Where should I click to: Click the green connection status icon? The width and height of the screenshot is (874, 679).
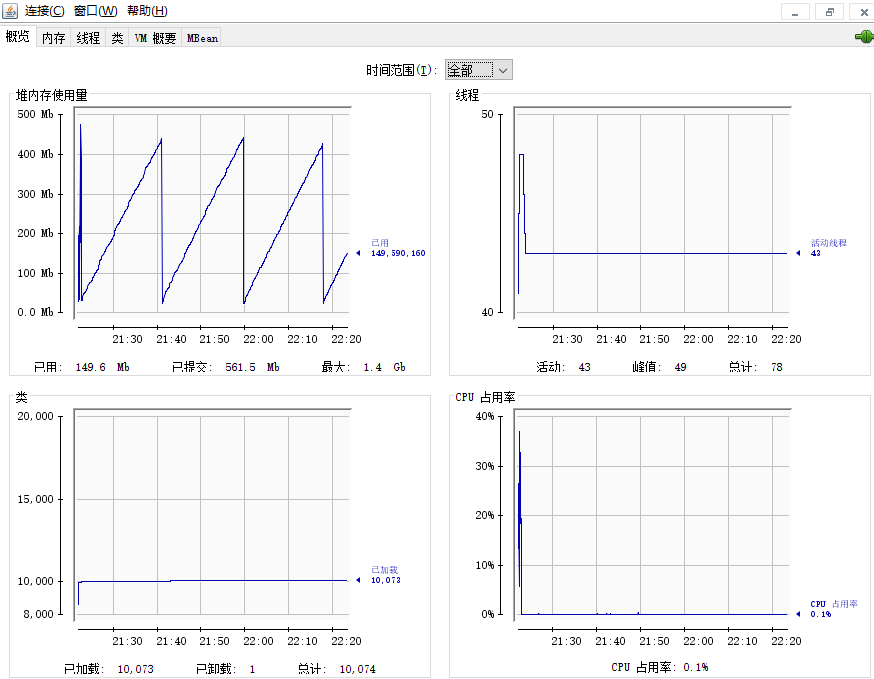point(864,37)
